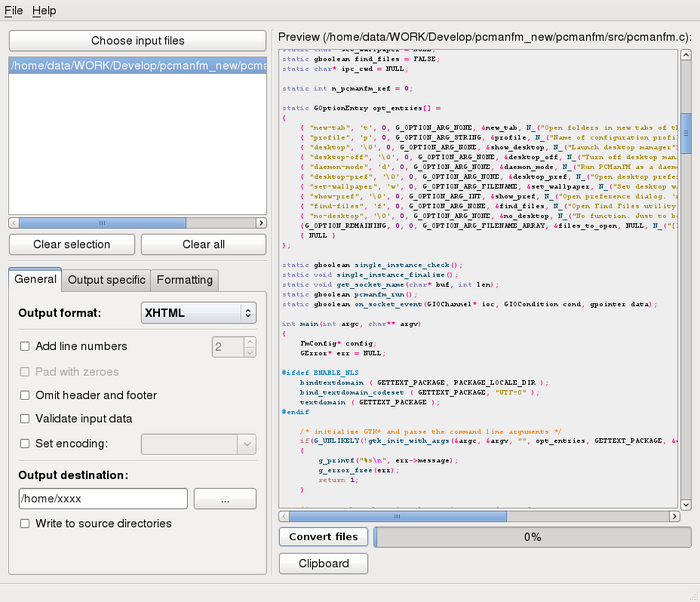Click the Convert files button

coord(323,537)
